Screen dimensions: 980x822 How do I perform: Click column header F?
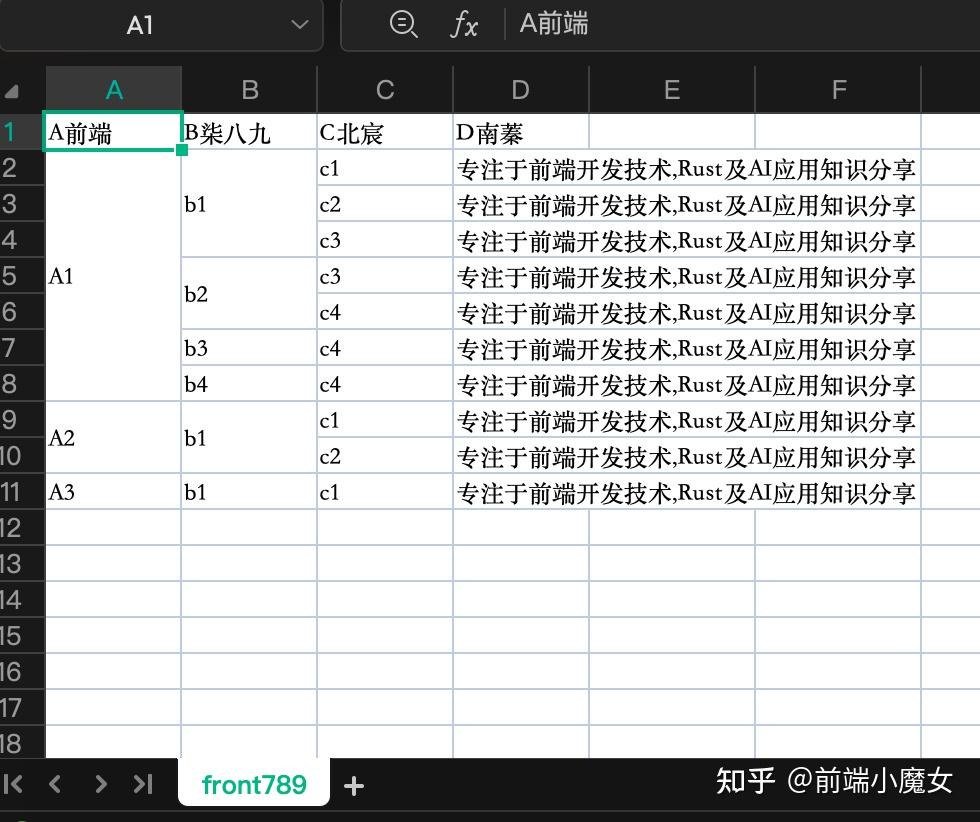pyautogui.click(x=837, y=89)
